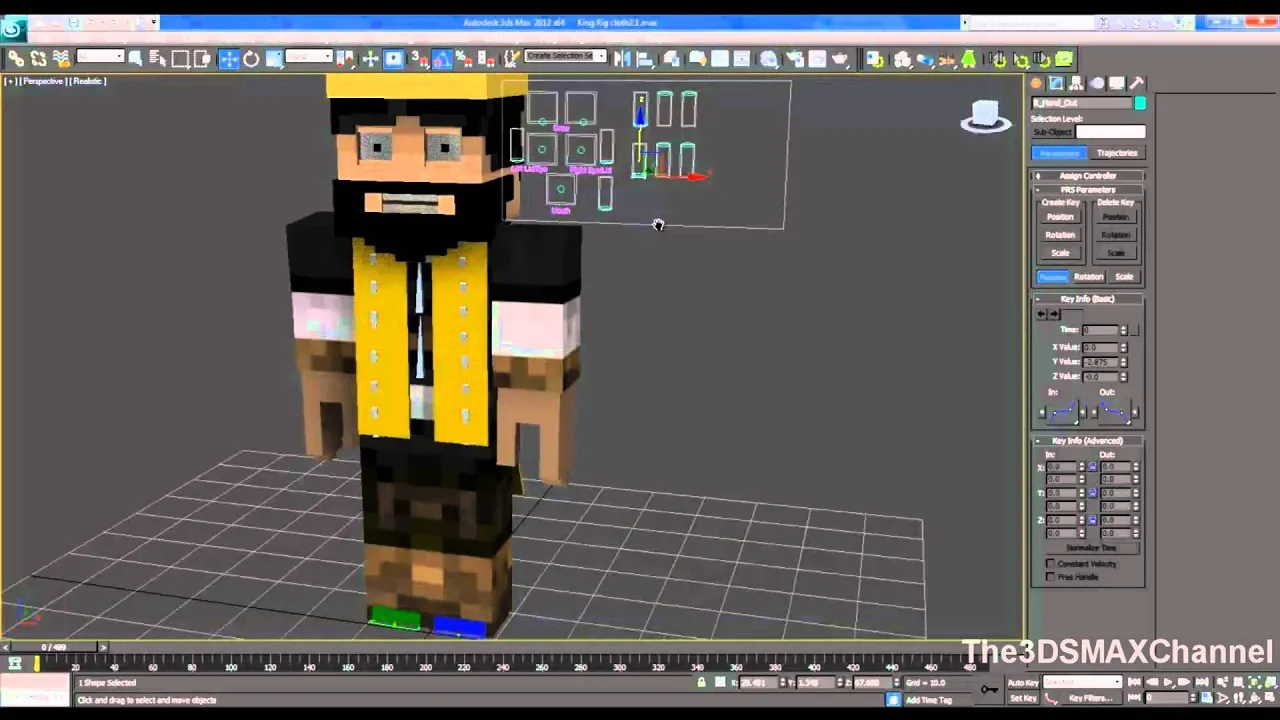Toggle Percent Snap
Screen dimensions: 1280x720
(465, 59)
